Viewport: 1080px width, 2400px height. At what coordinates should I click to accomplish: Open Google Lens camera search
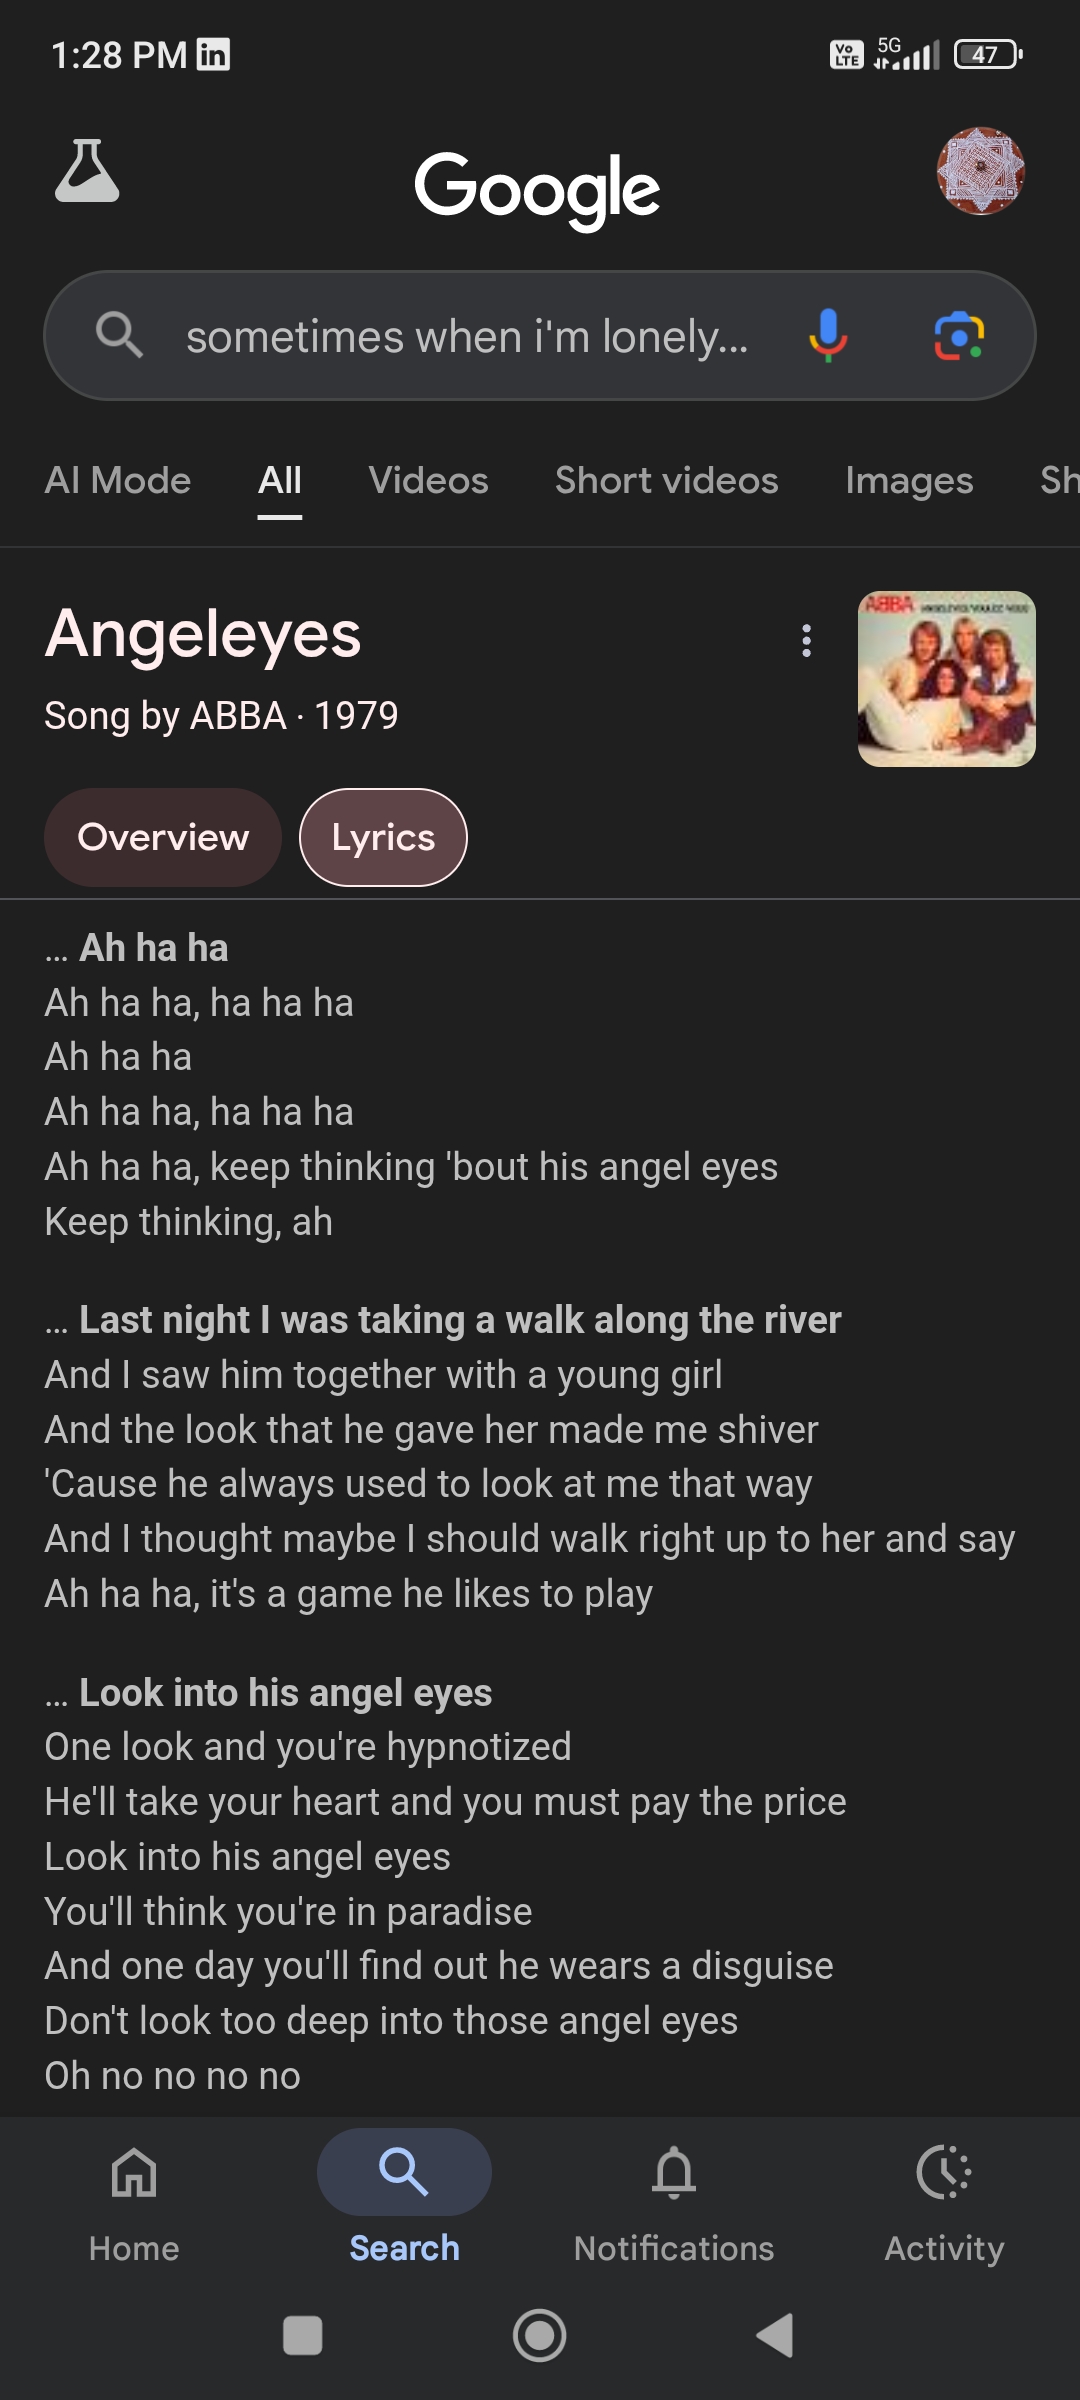(x=959, y=336)
